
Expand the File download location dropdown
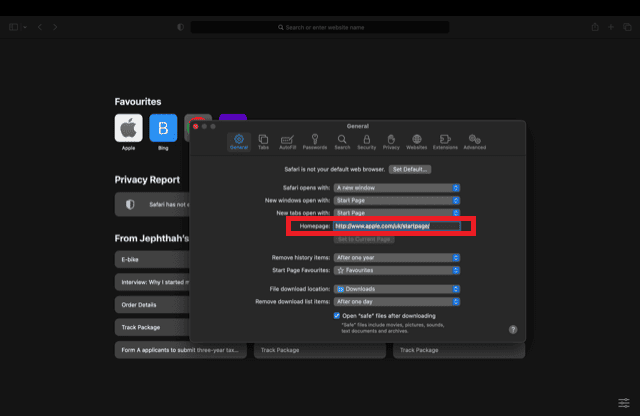click(x=397, y=288)
